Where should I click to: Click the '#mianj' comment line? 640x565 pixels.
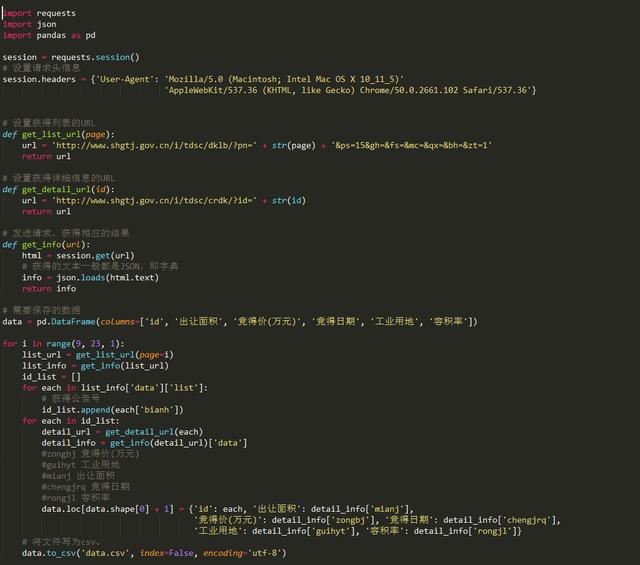point(78,476)
